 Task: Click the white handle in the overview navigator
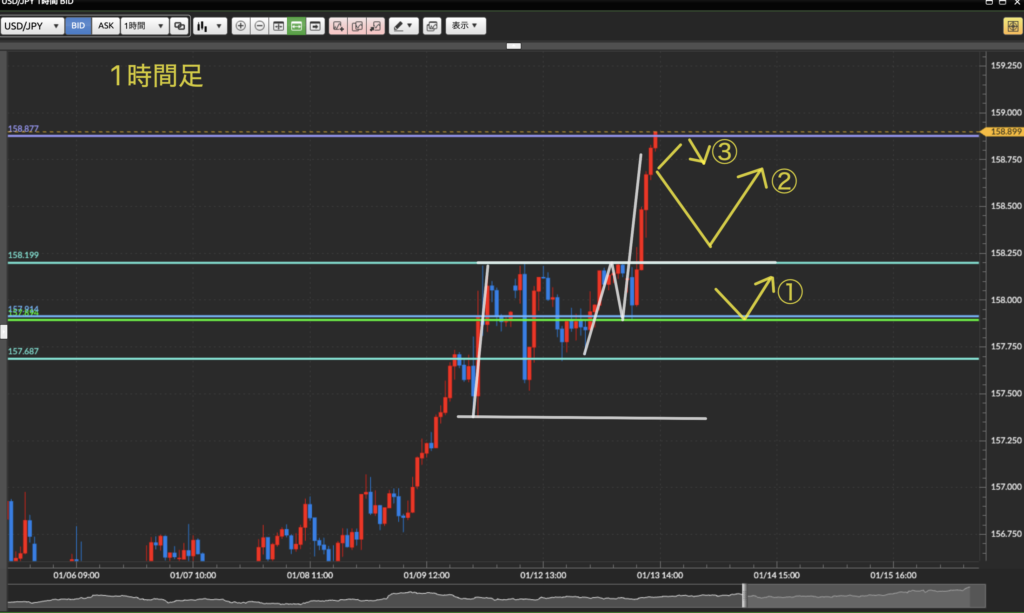[x=743, y=594]
